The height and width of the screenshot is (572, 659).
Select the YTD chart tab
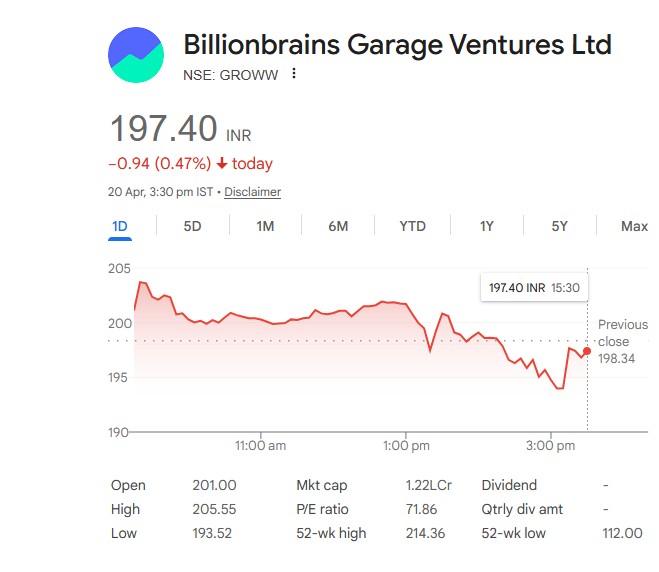[x=412, y=226]
